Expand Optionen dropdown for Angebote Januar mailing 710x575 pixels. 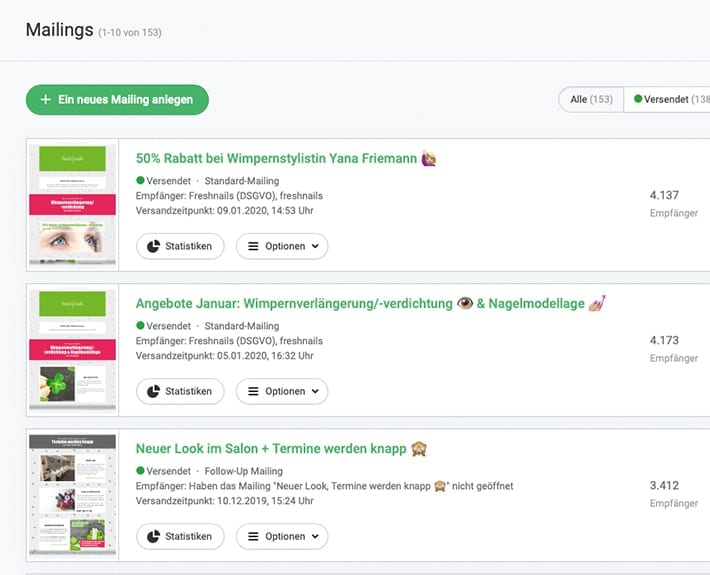(282, 391)
